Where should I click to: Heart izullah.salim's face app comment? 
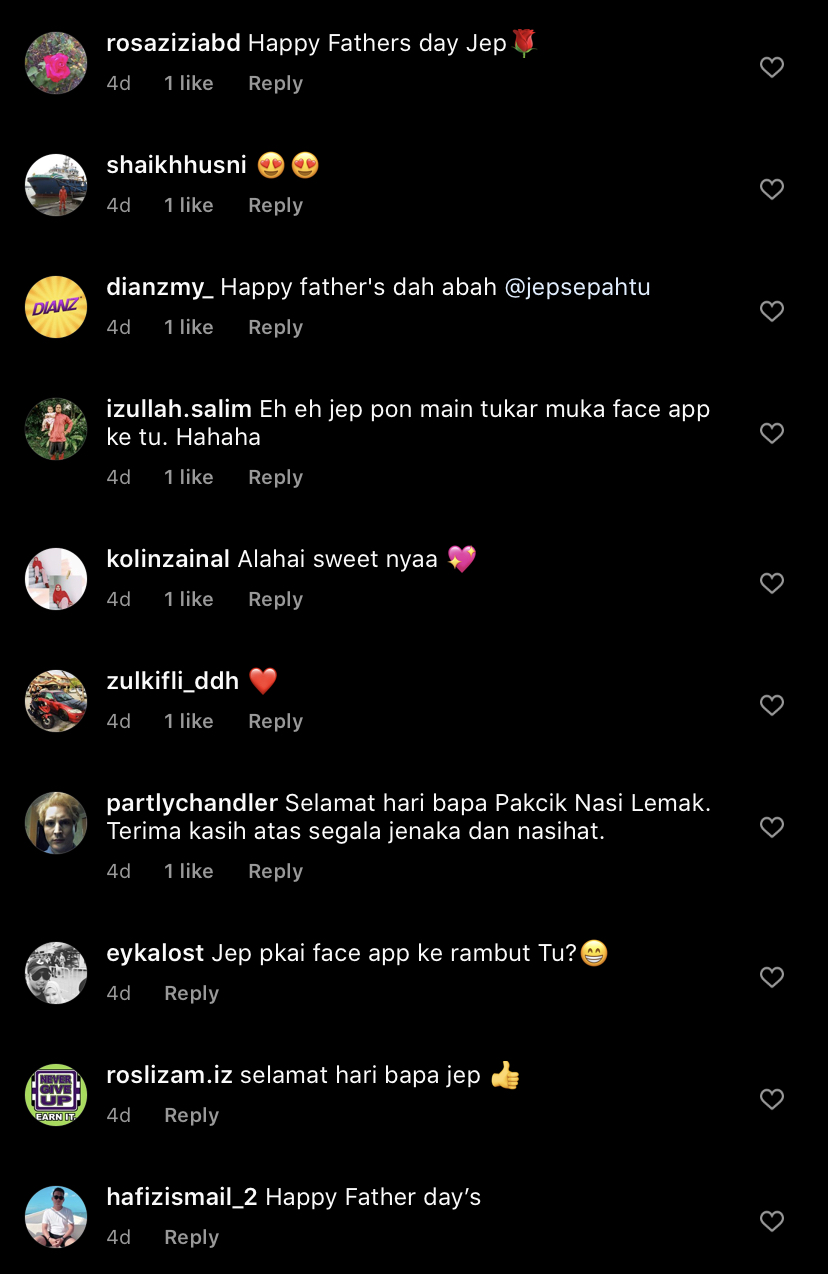(x=772, y=433)
